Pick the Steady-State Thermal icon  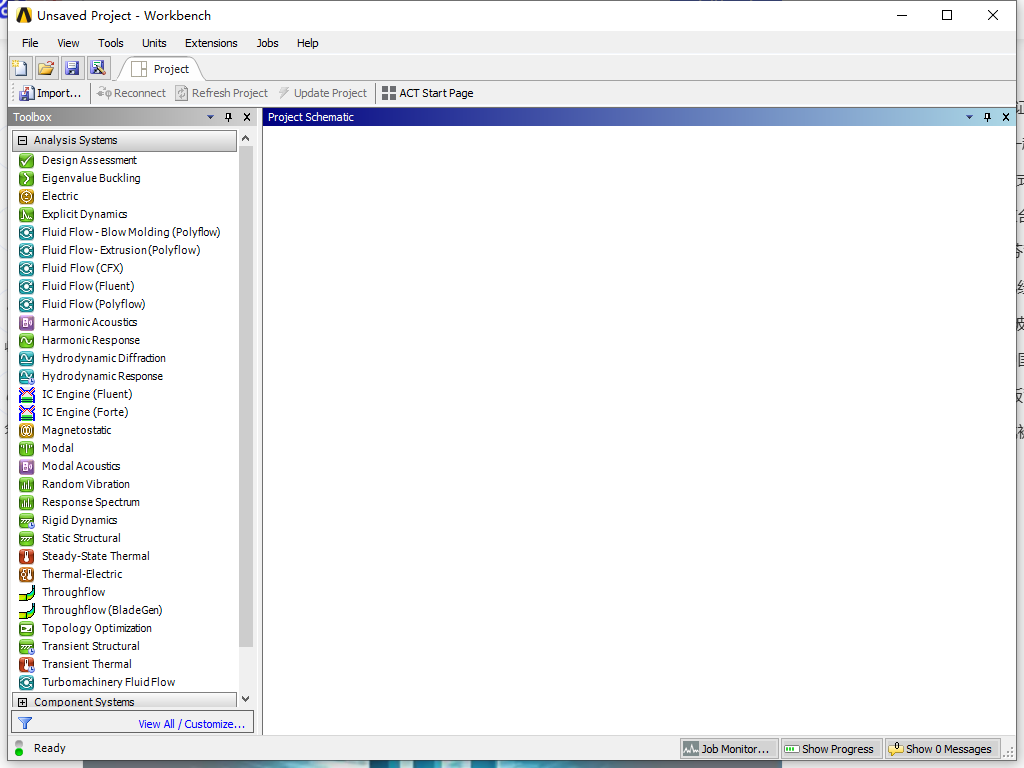(x=27, y=556)
